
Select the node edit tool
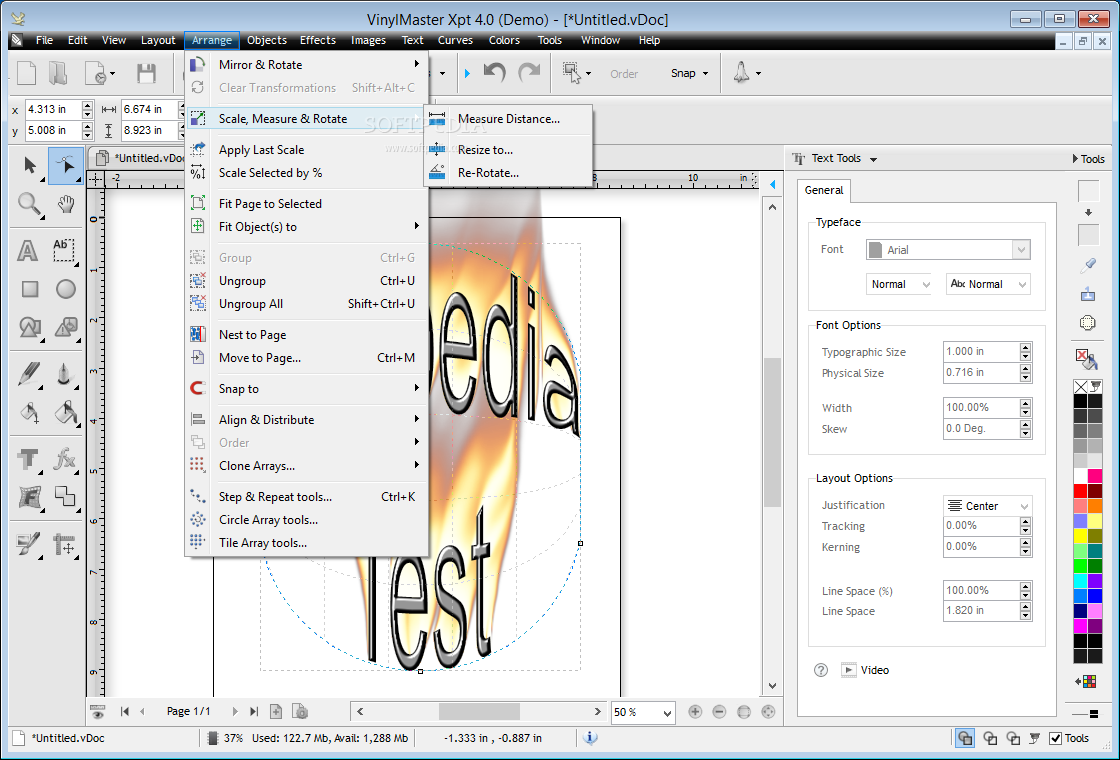click(x=66, y=166)
